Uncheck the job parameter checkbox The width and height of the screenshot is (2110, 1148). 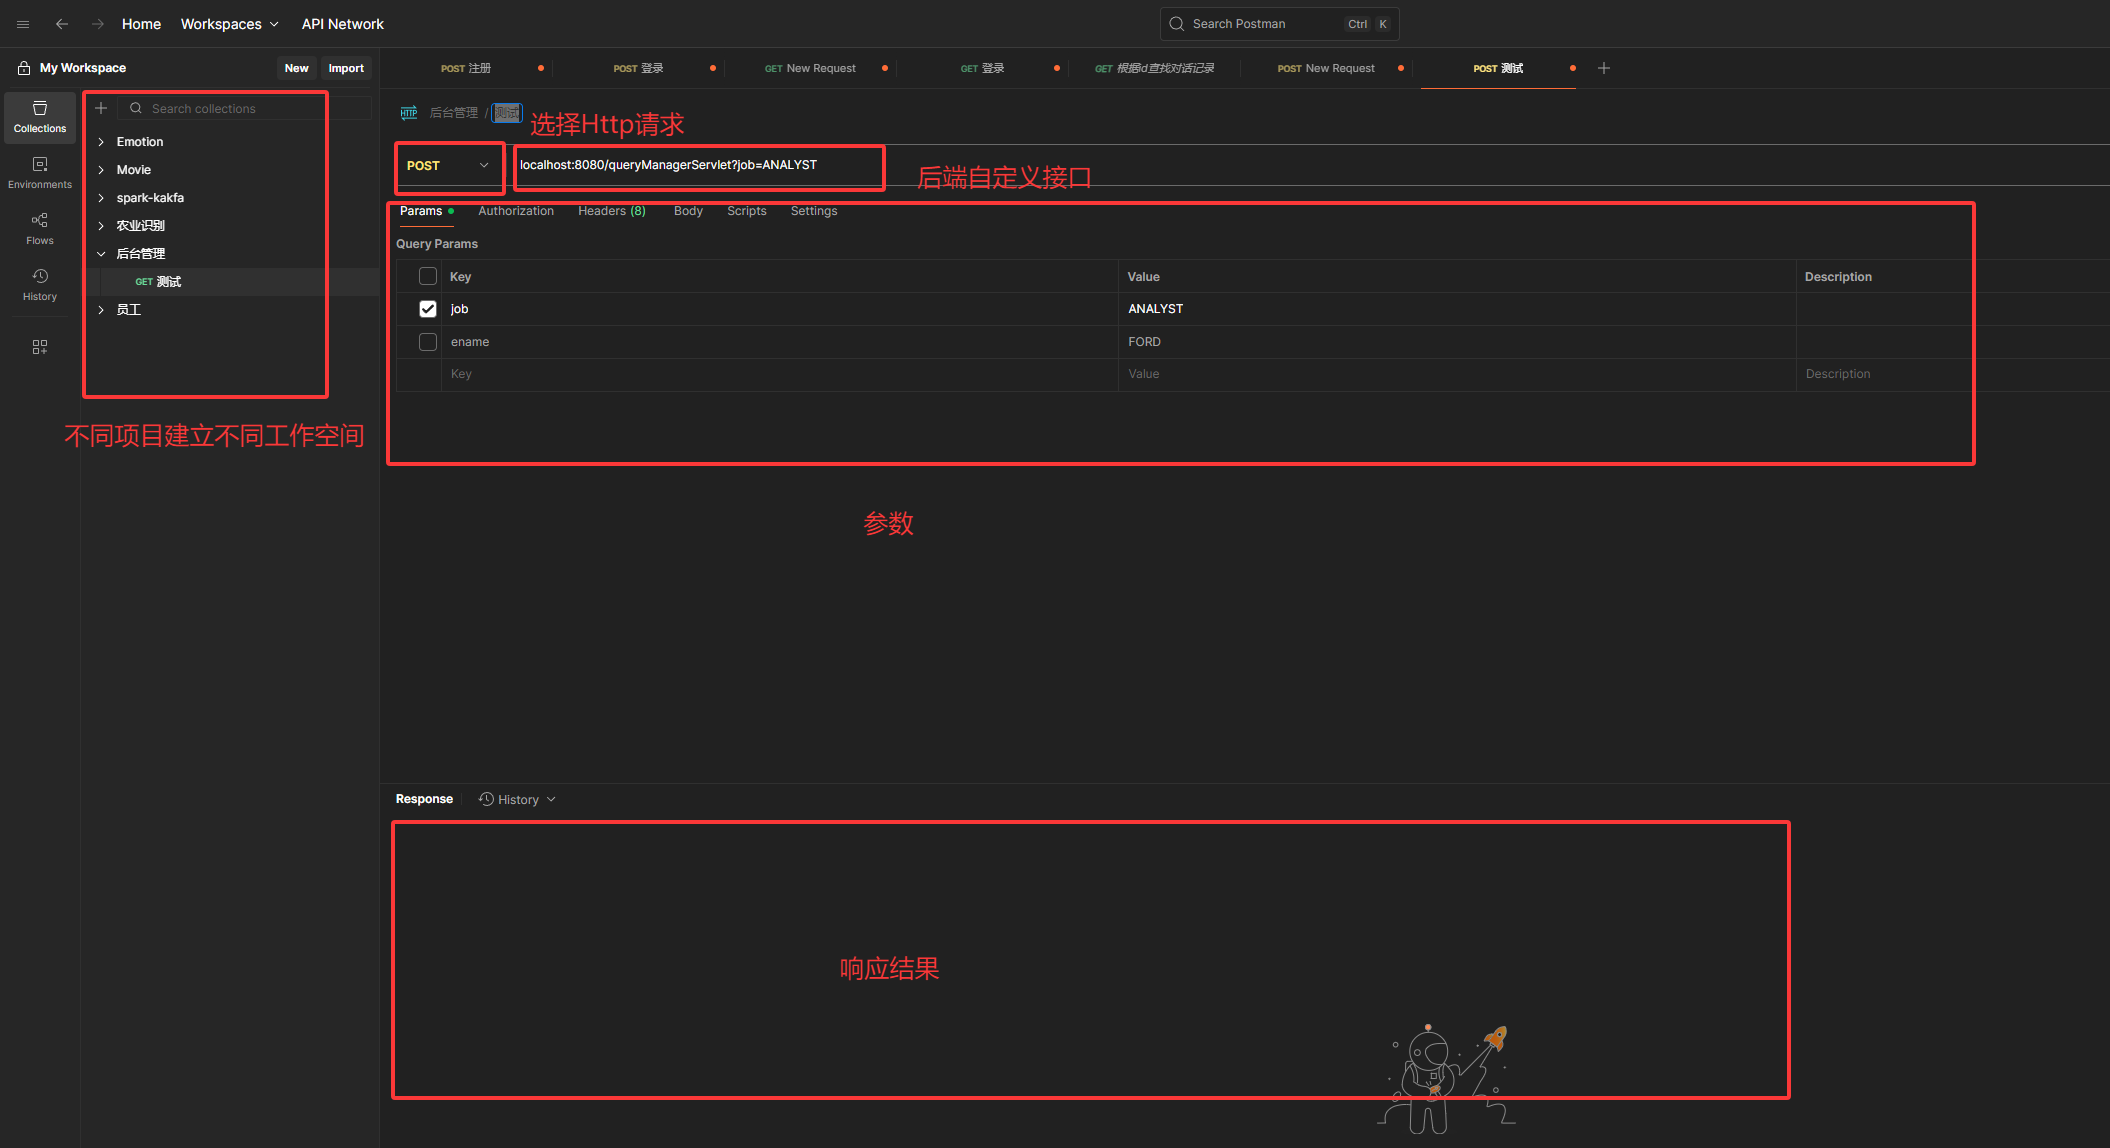(428, 309)
